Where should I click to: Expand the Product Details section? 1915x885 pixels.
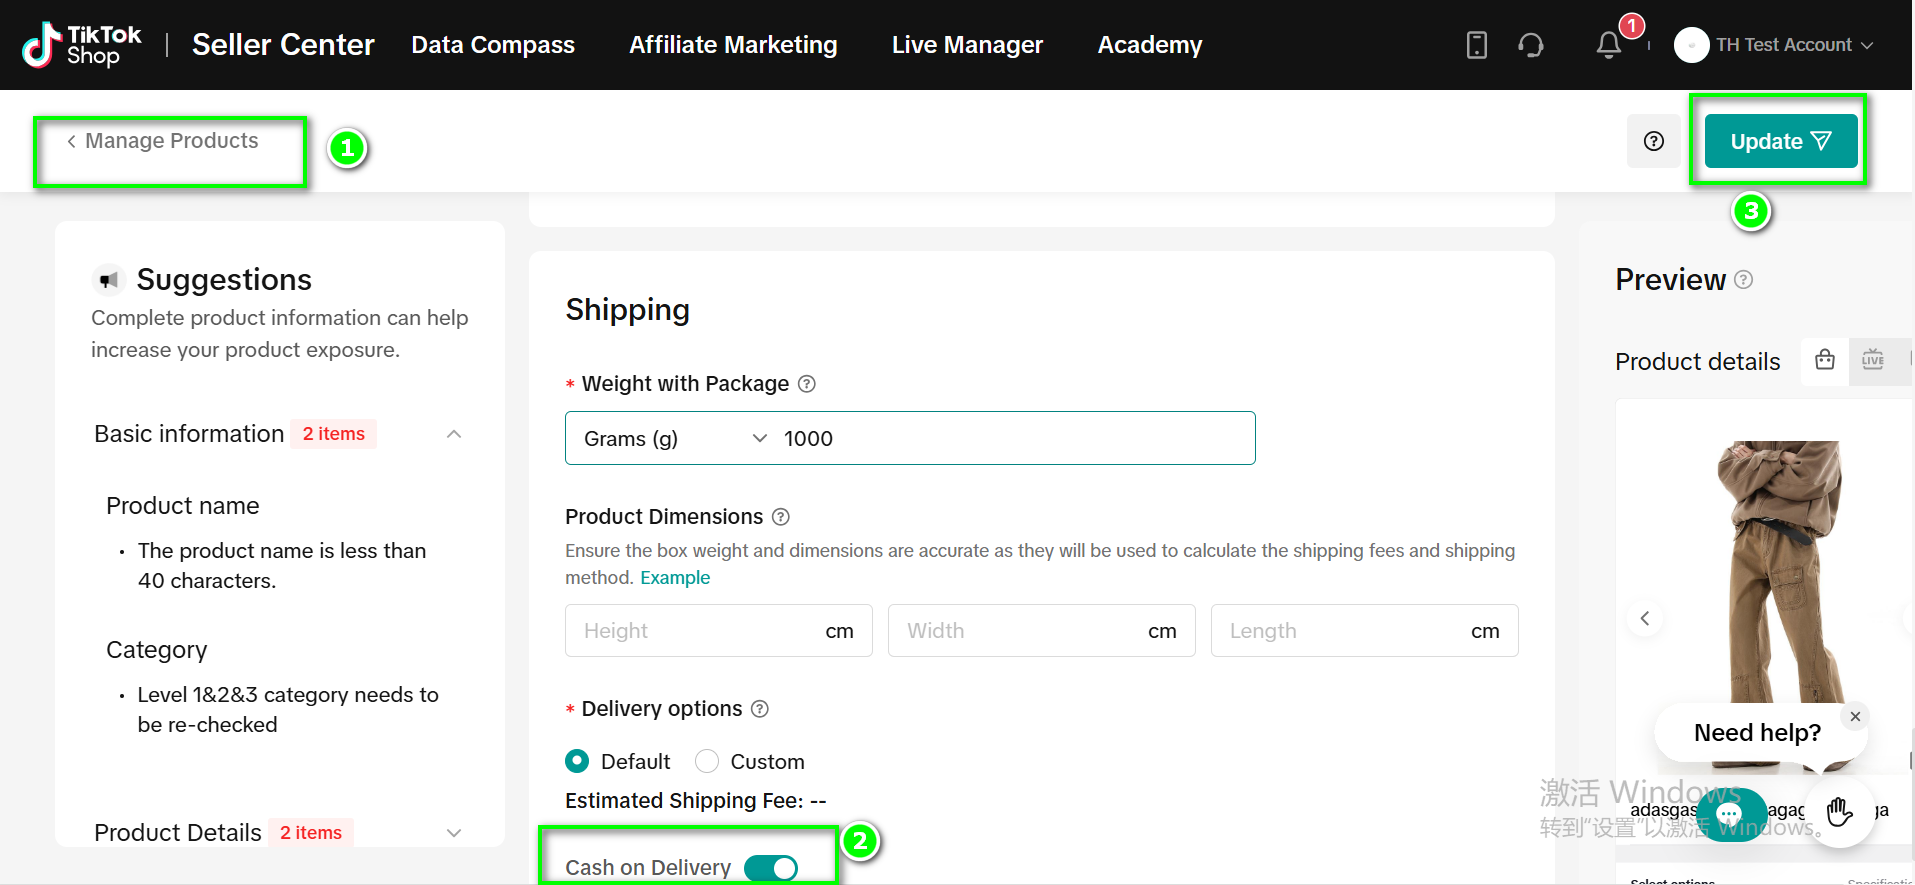tap(454, 833)
